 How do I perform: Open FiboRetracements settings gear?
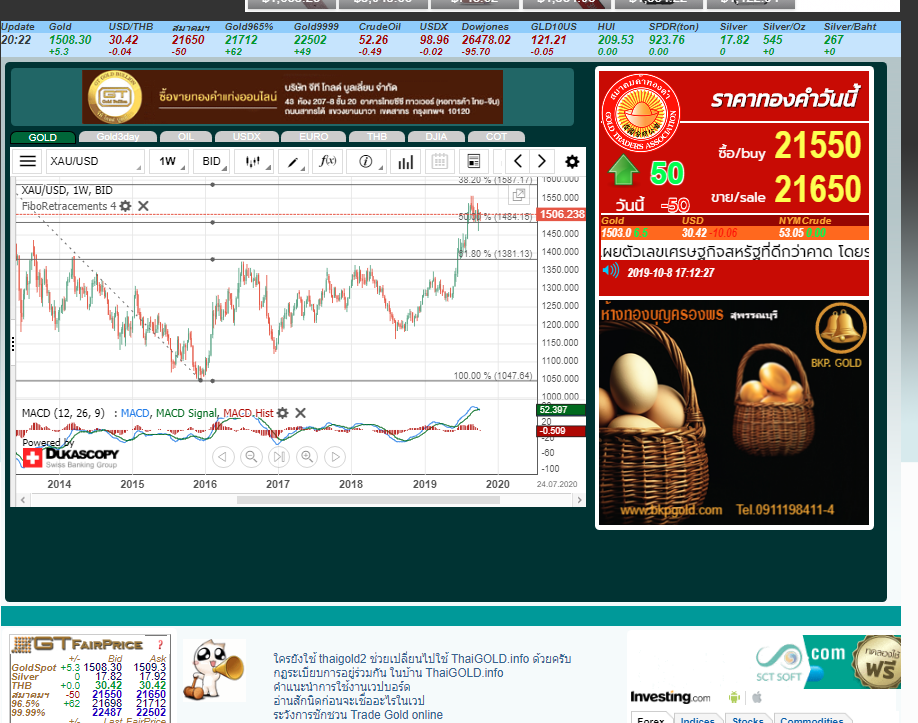pyautogui.click(x=125, y=206)
